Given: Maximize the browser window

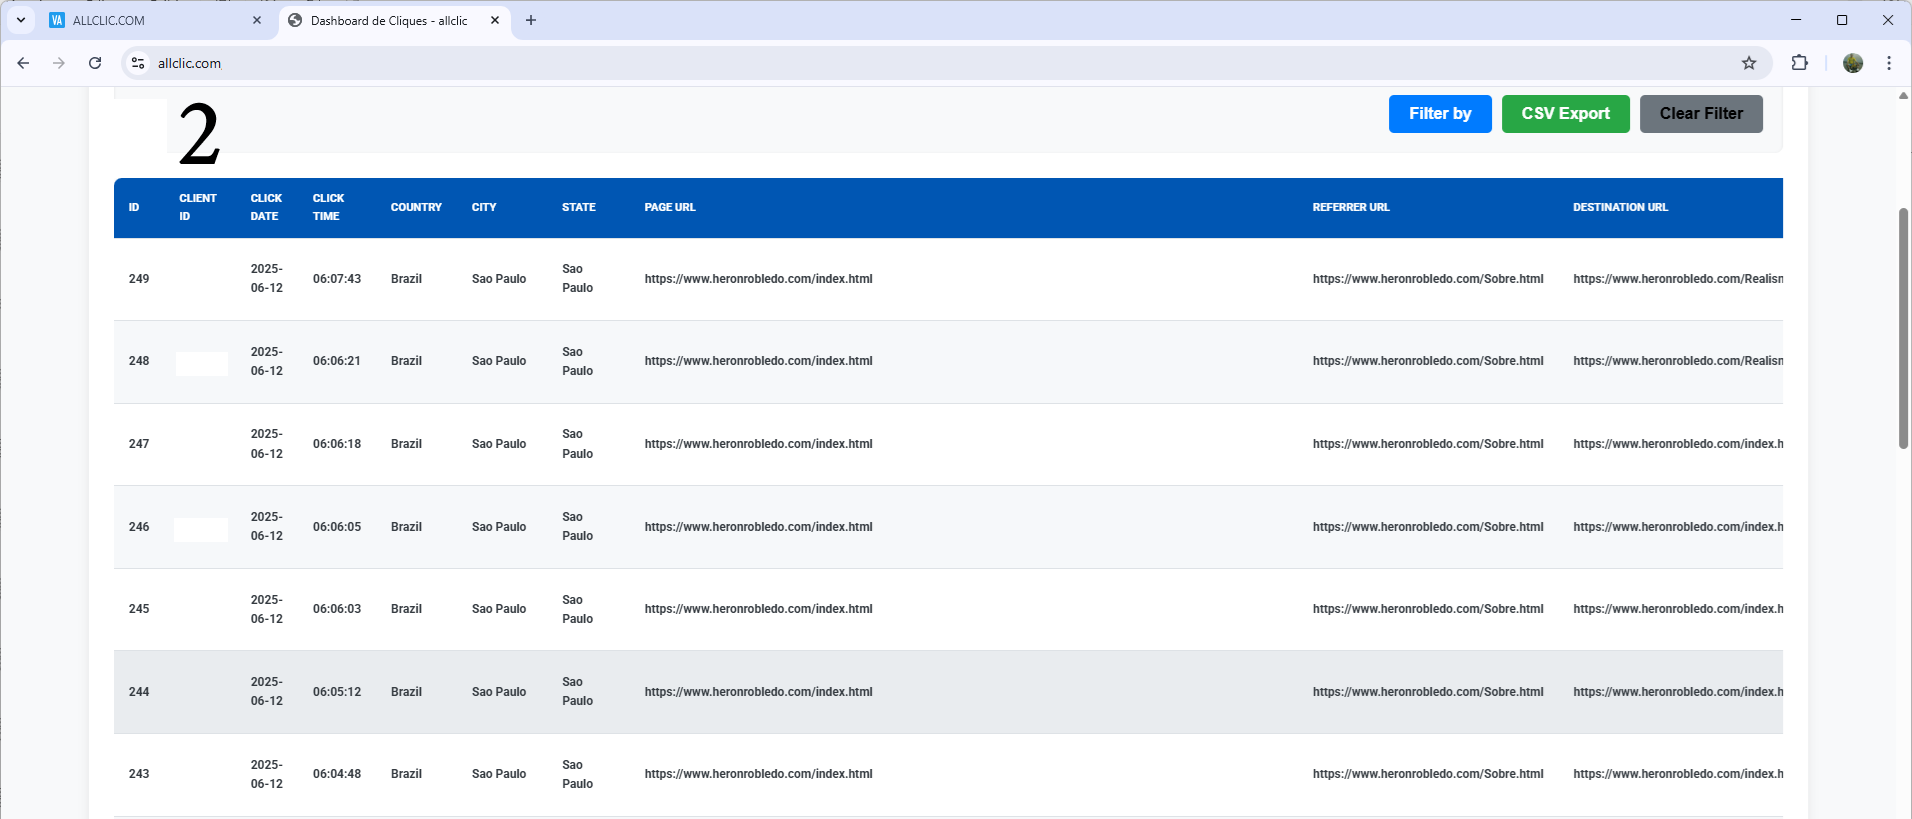Looking at the screenshot, I should [x=1842, y=20].
